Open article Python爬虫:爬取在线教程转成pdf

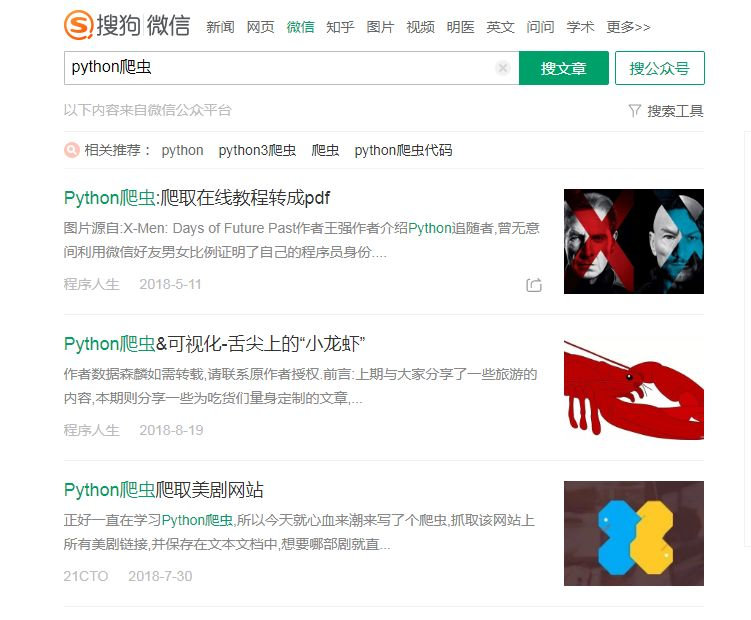(x=197, y=198)
